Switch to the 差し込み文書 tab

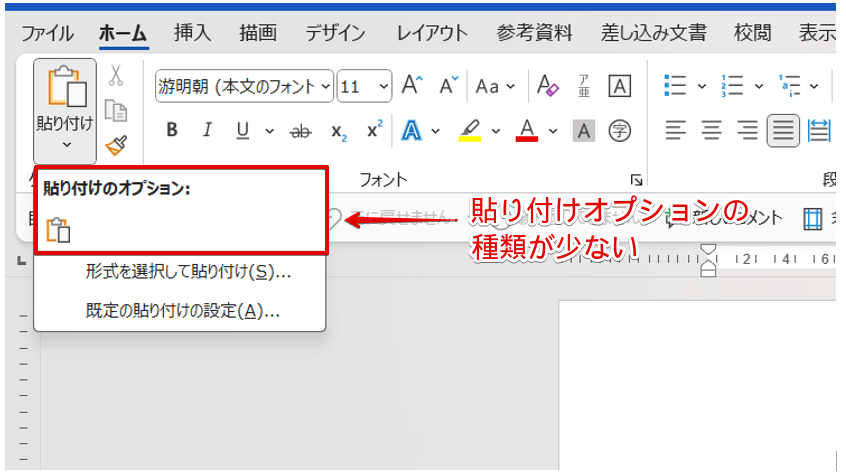click(x=653, y=33)
